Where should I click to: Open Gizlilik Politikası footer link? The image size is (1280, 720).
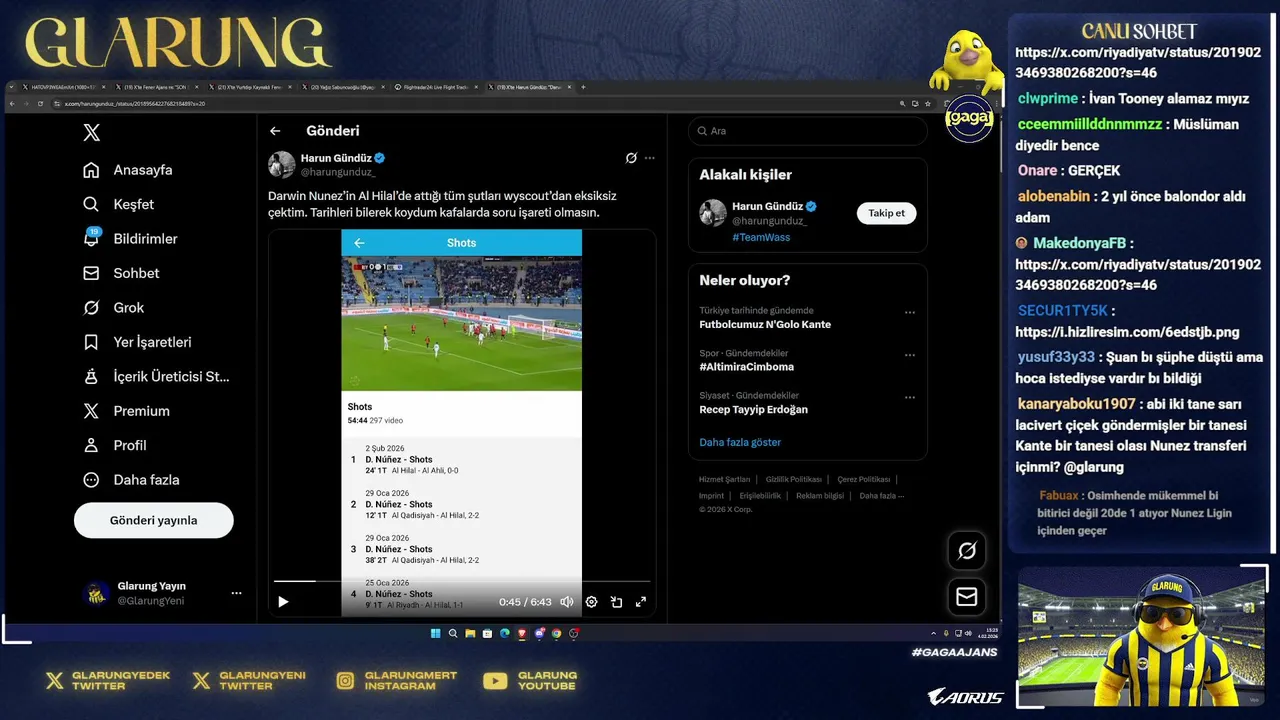click(794, 479)
